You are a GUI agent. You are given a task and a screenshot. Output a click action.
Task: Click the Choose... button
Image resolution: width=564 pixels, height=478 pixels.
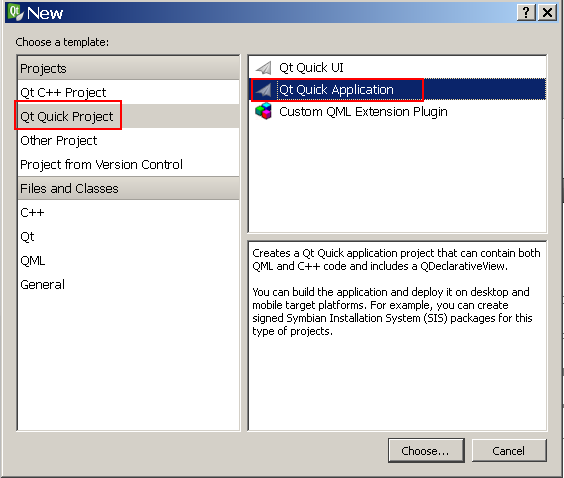[426, 450]
